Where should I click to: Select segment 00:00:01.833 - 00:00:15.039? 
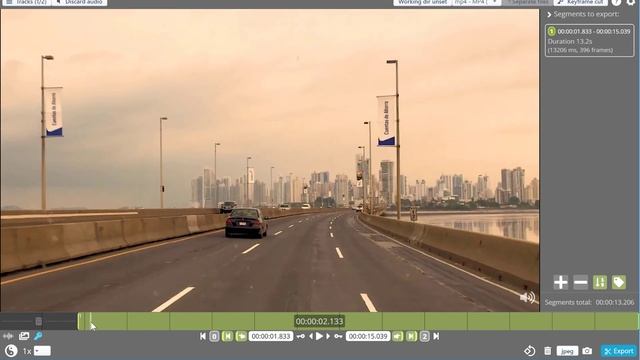pos(589,40)
